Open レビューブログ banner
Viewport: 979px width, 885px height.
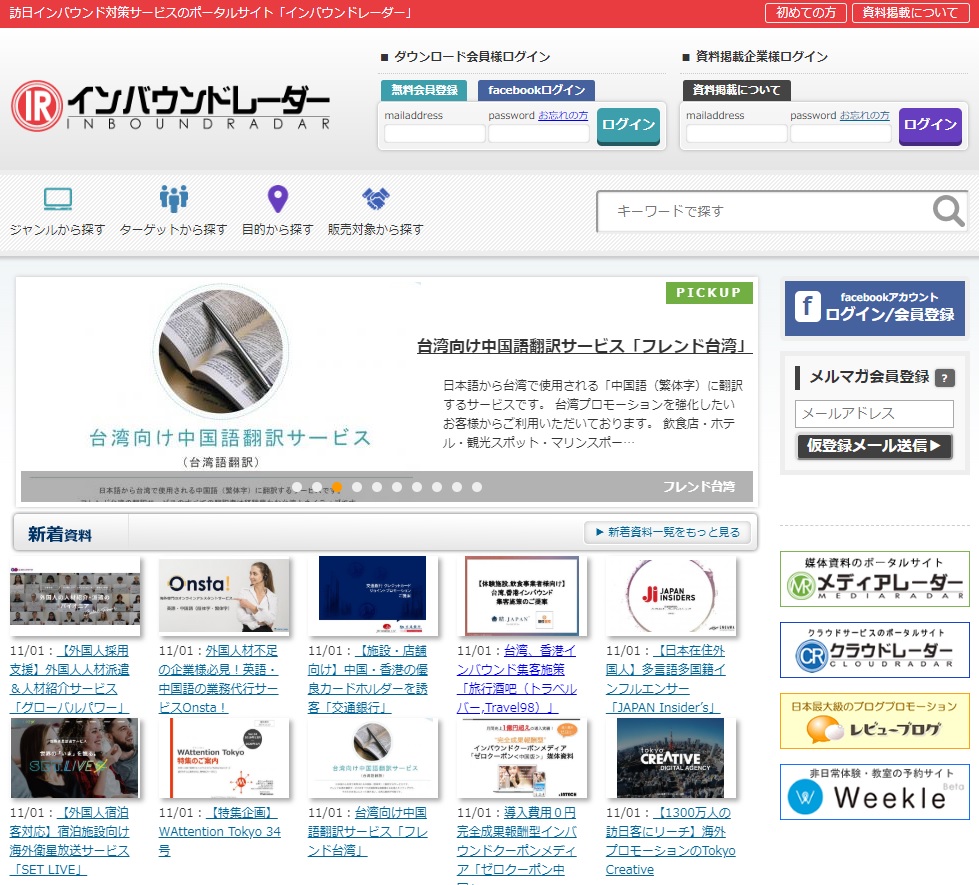[x=874, y=721]
